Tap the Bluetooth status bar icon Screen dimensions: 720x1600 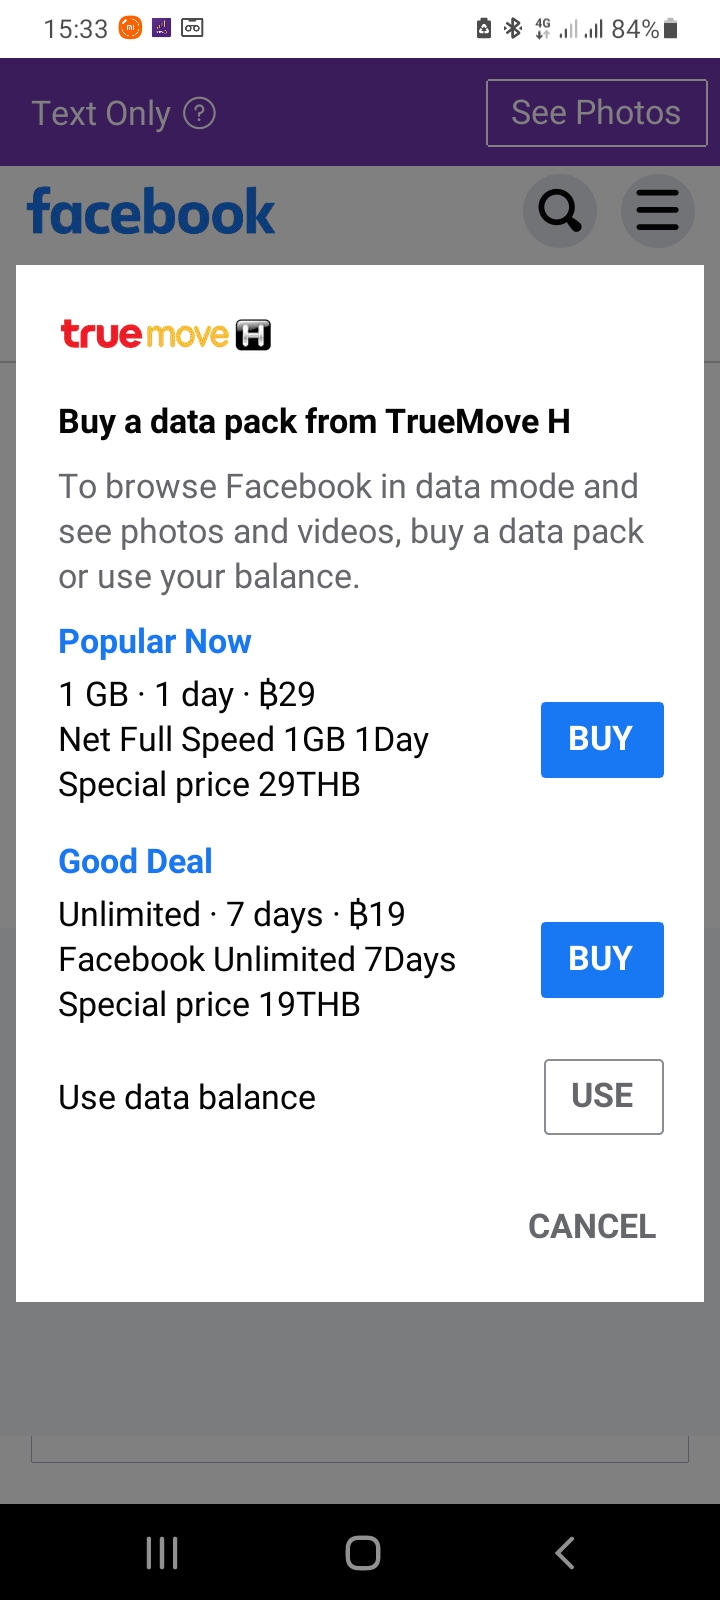click(513, 28)
